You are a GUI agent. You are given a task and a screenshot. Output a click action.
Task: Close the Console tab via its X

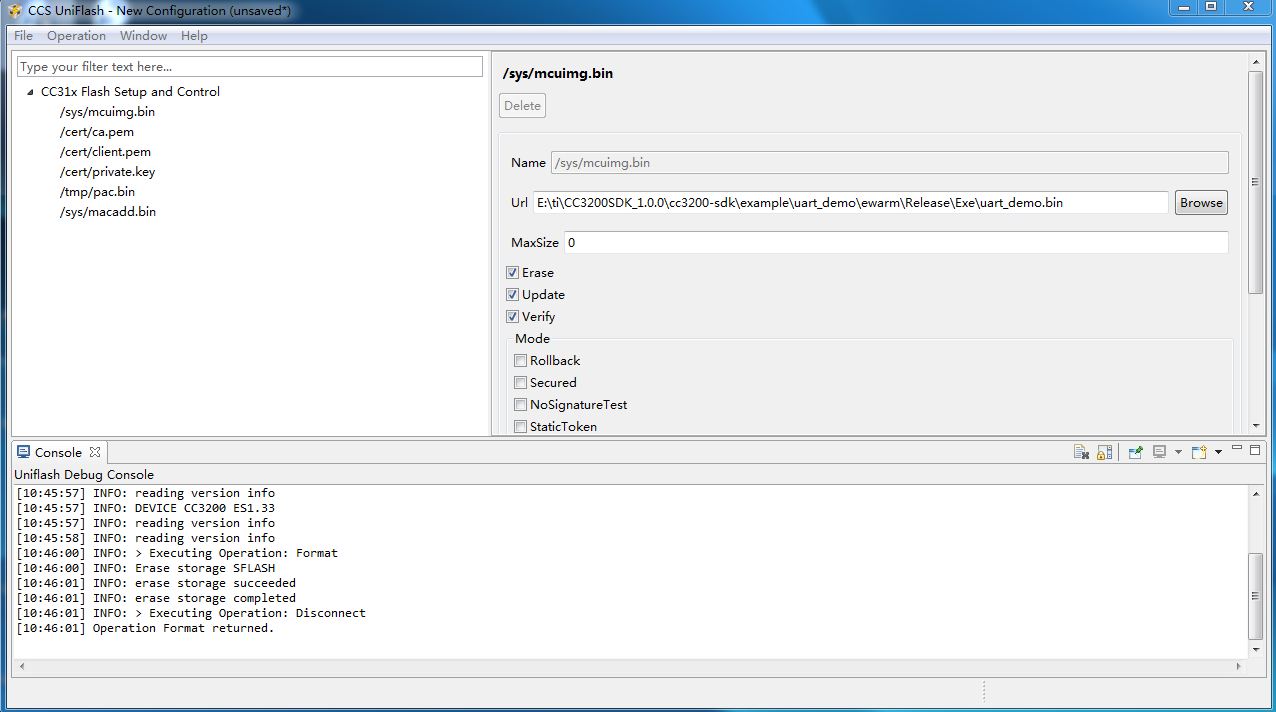[95, 452]
